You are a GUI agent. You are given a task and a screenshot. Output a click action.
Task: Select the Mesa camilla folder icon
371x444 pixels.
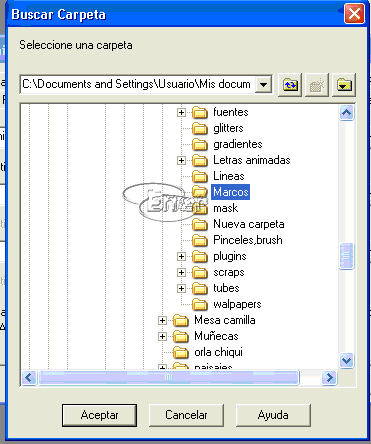(181, 320)
